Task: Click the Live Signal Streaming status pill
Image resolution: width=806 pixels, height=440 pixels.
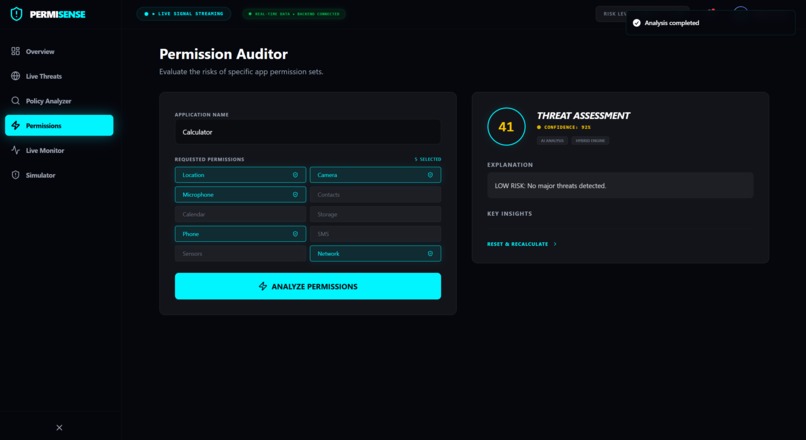Action: pos(184,14)
